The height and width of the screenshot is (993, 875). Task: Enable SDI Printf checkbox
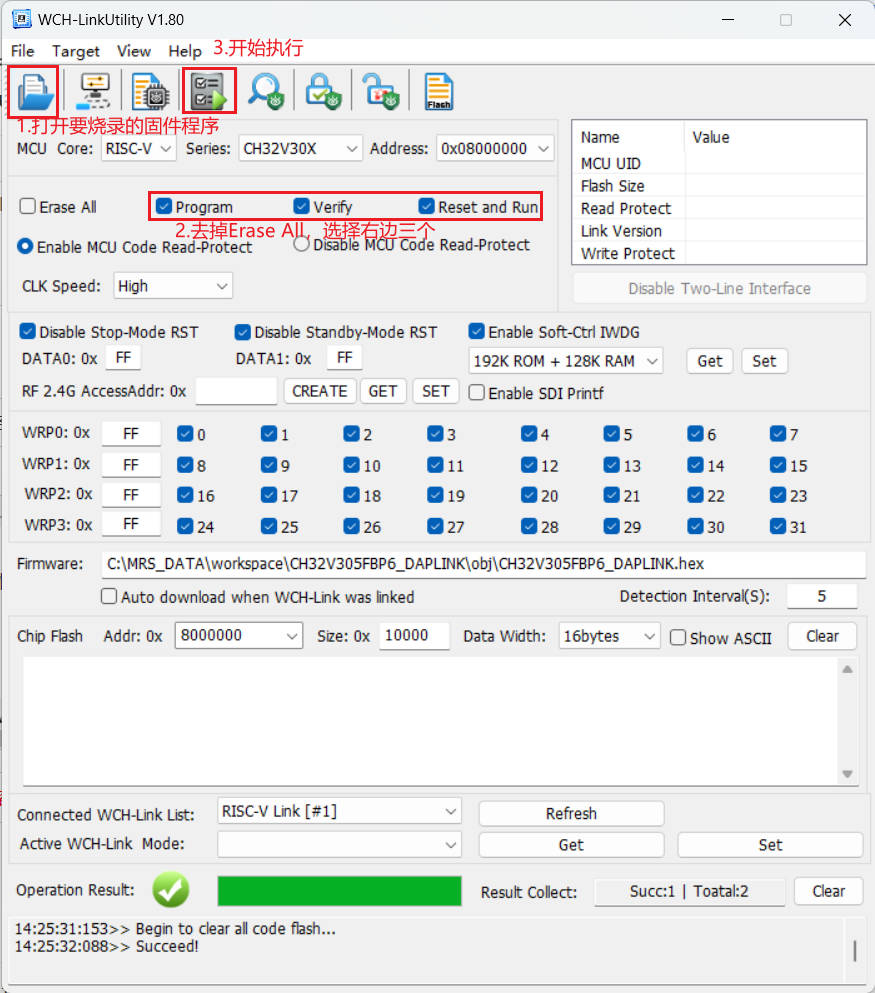coord(476,393)
